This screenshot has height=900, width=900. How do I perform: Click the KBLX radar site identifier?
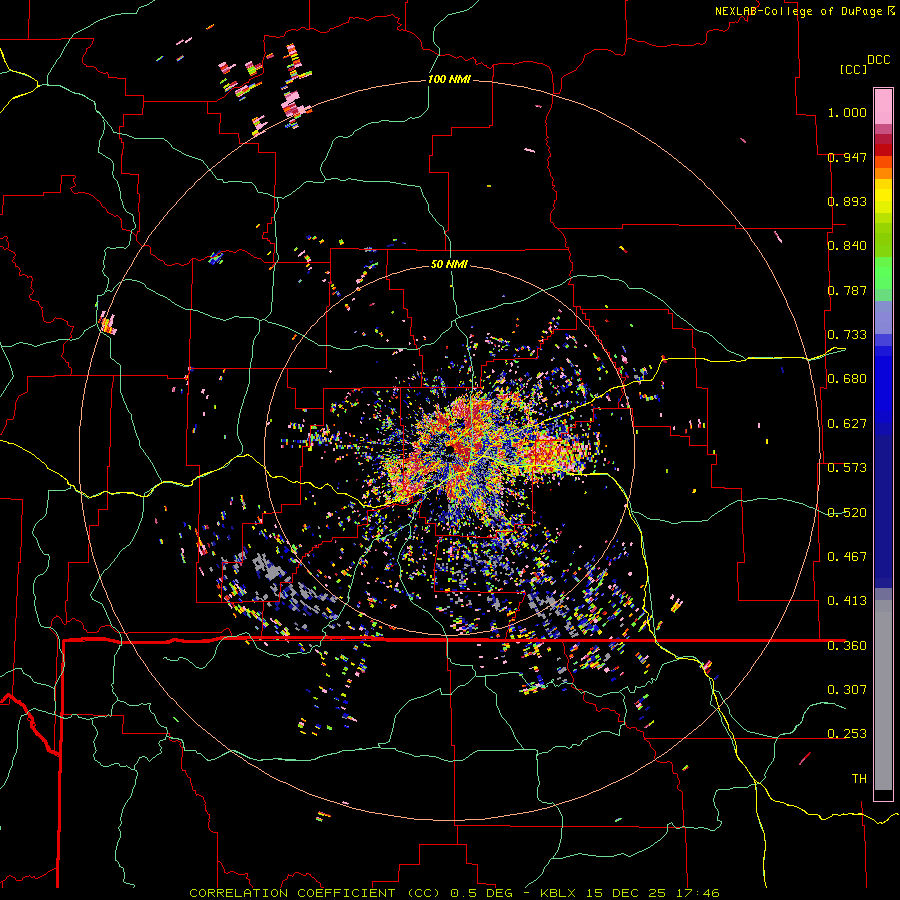560,893
